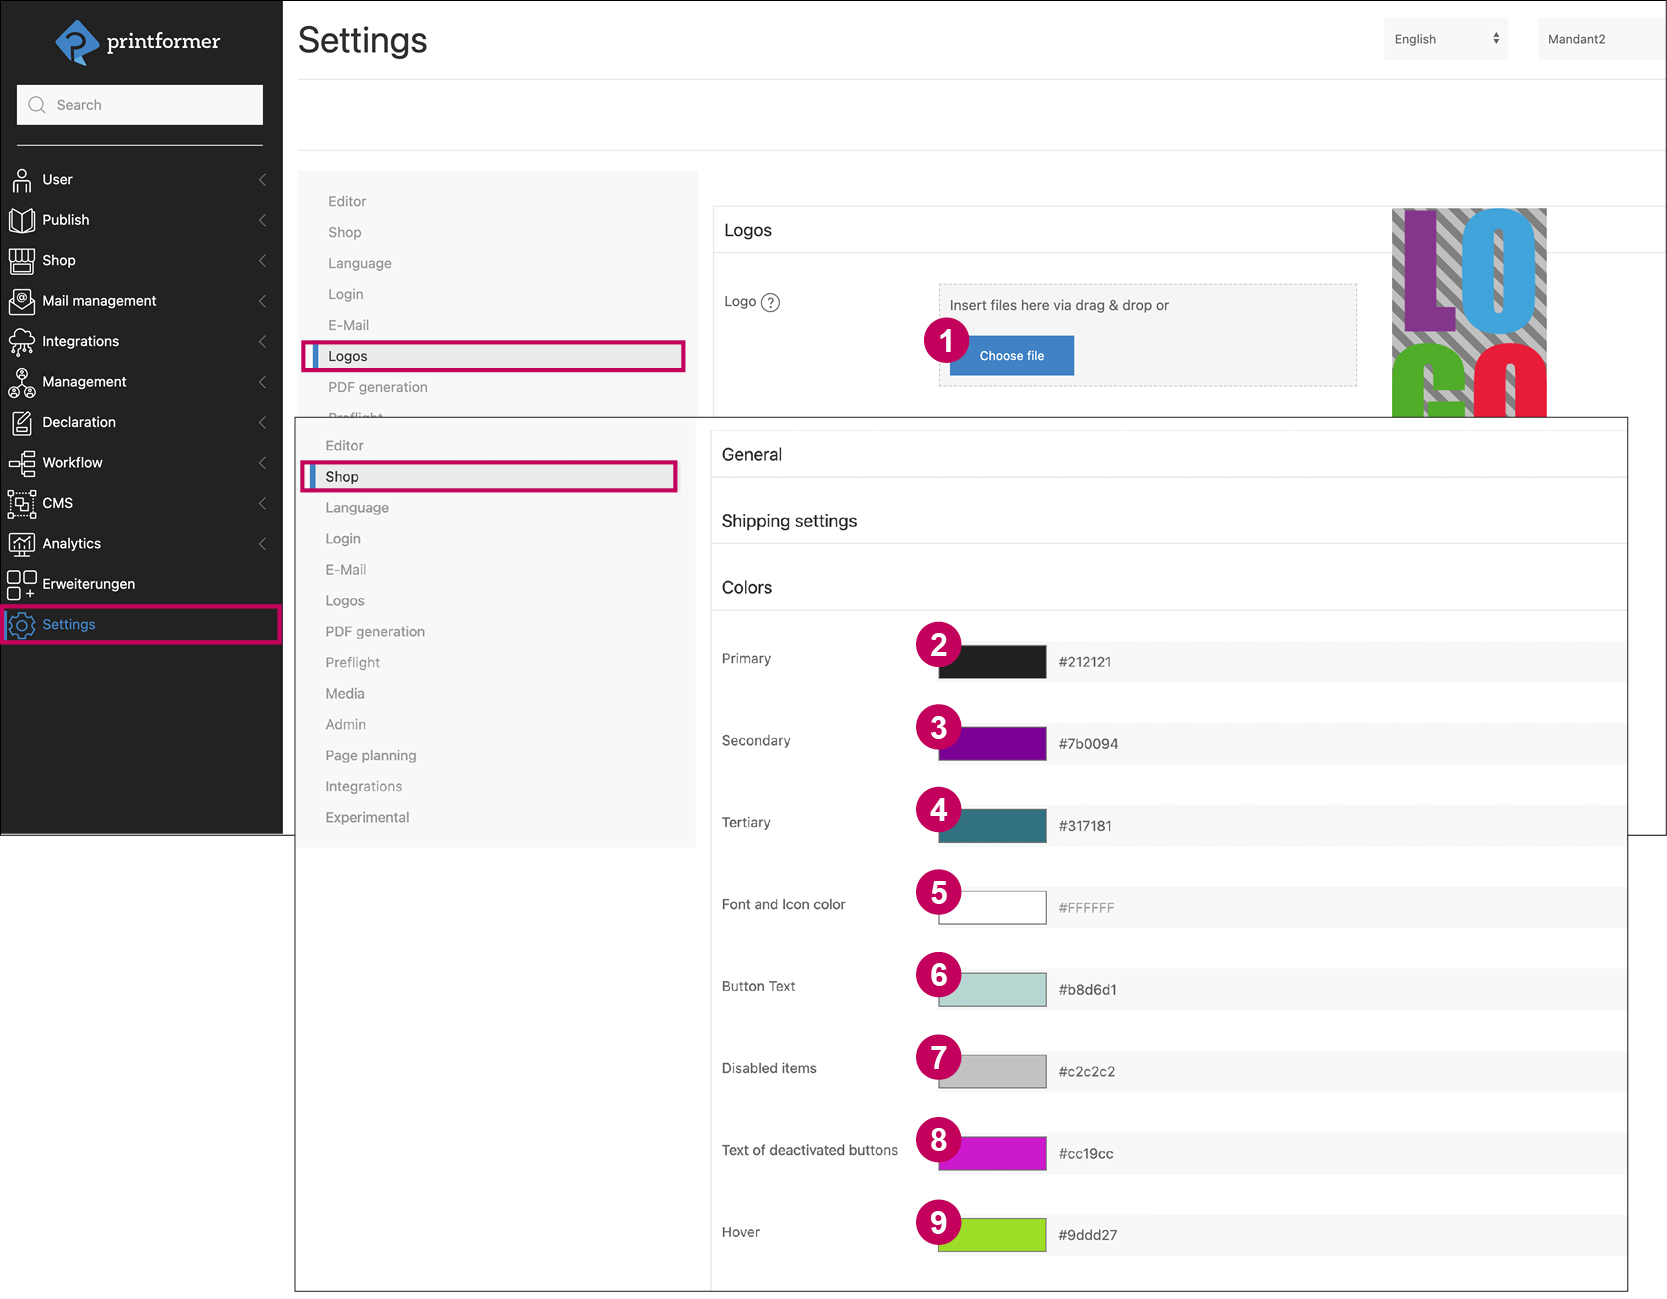Click the Choose file button
The width and height of the screenshot is (1667, 1299).
pos(1010,355)
